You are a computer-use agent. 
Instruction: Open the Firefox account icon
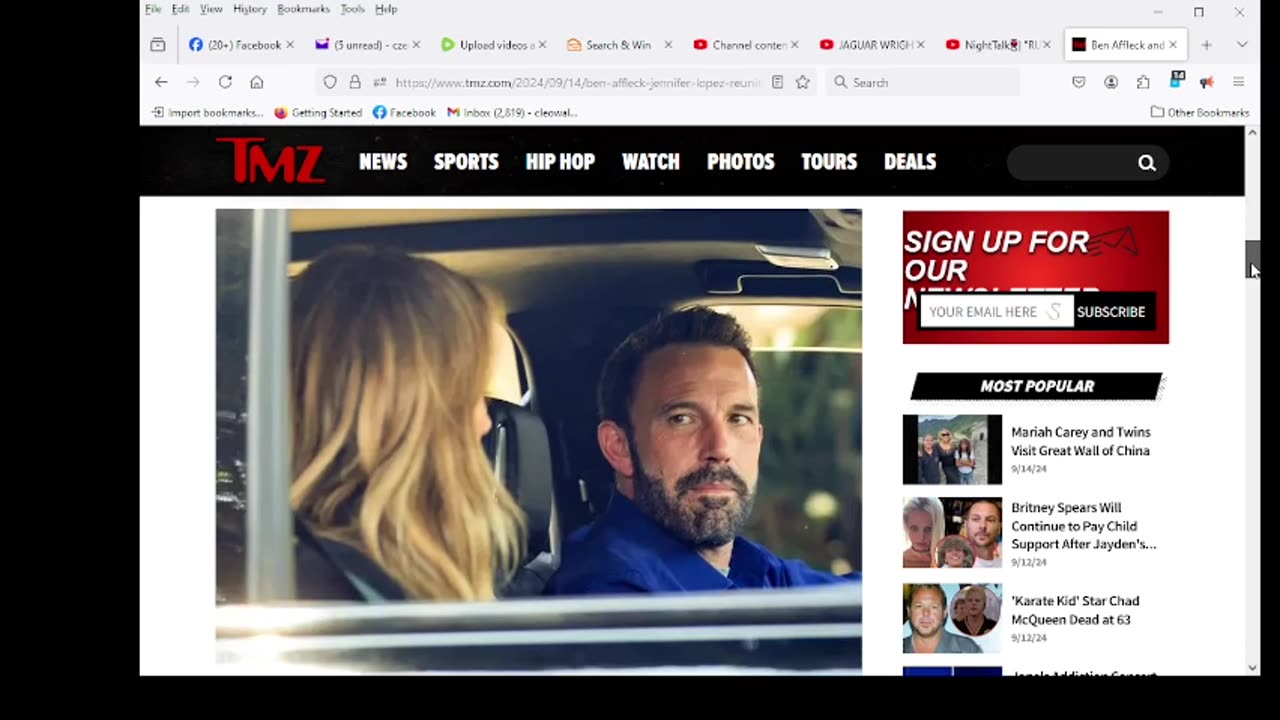click(x=1111, y=82)
